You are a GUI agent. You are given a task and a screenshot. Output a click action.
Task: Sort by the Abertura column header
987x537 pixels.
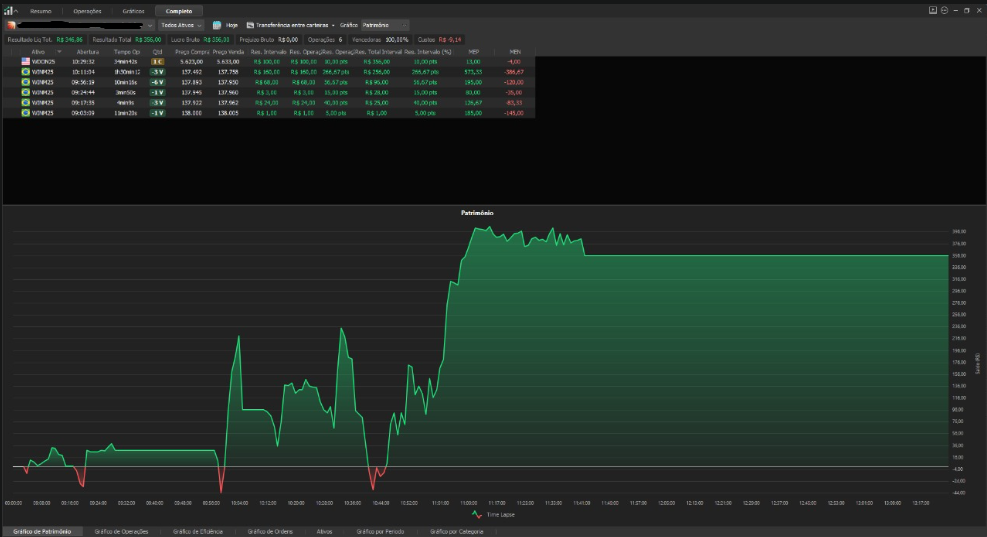coord(88,50)
